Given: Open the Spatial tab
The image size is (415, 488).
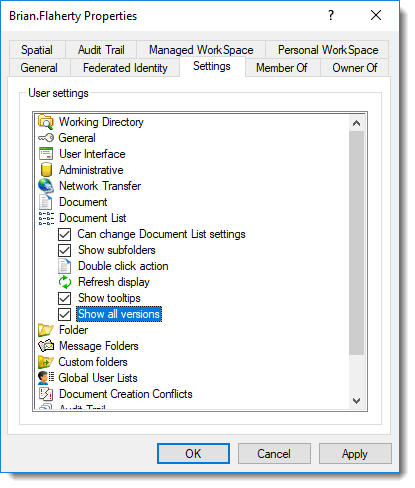Looking at the screenshot, I should [37, 50].
